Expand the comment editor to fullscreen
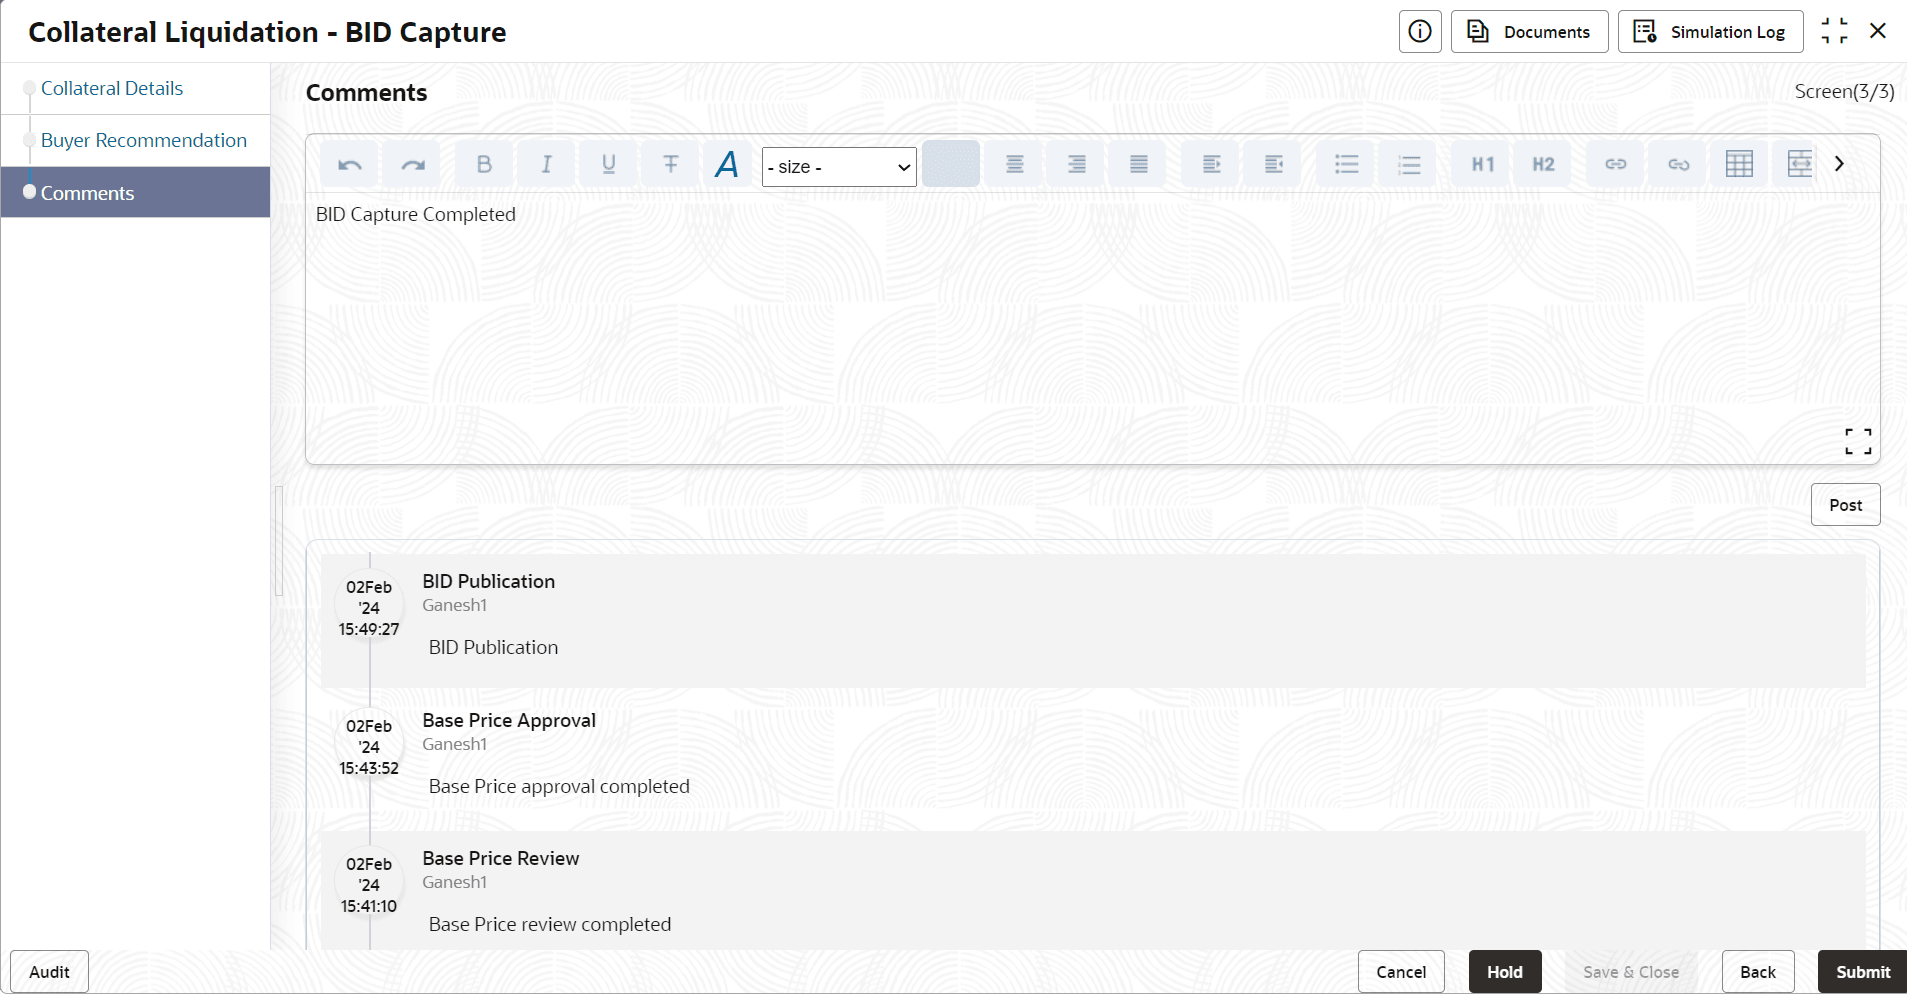This screenshot has height=994, width=1907. click(x=1858, y=441)
